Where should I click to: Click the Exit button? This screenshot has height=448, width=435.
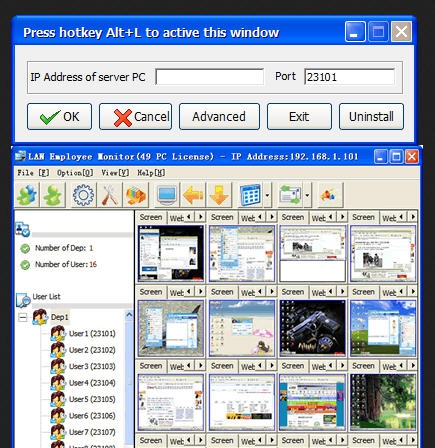[299, 116]
